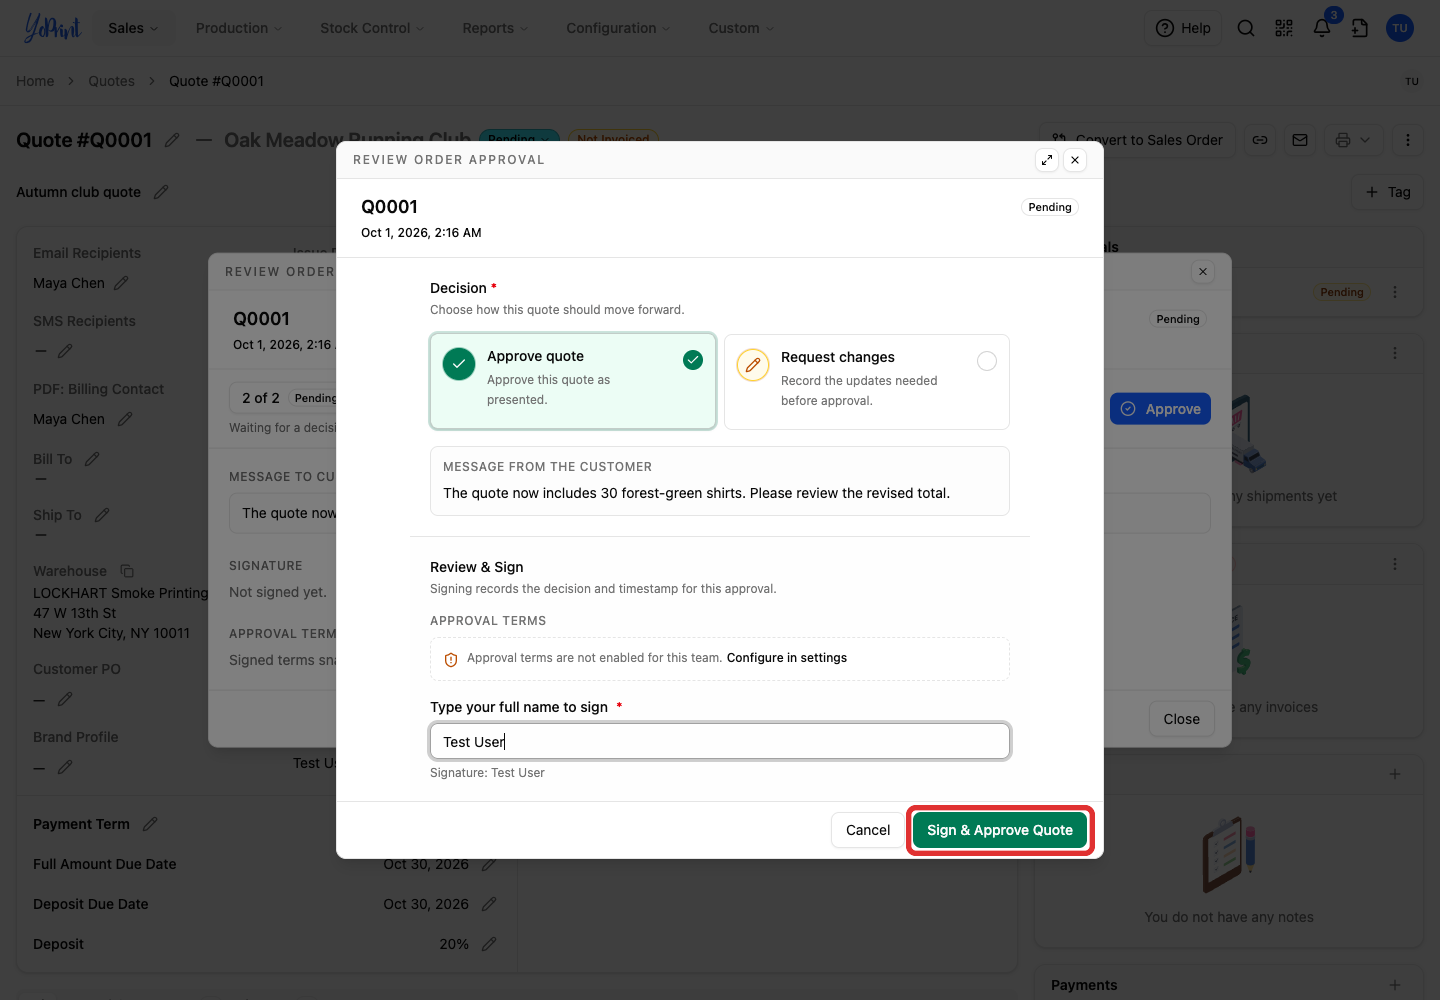Edit Autumn club quote description pencil
This screenshot has width=1440, height=1000.
(x=161, y=192)
